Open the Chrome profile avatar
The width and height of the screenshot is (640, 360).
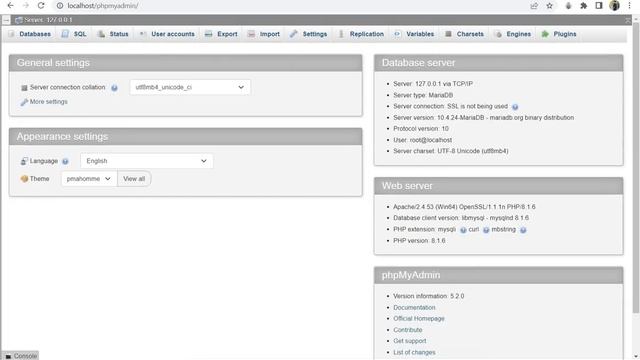(x=614, y=6)
